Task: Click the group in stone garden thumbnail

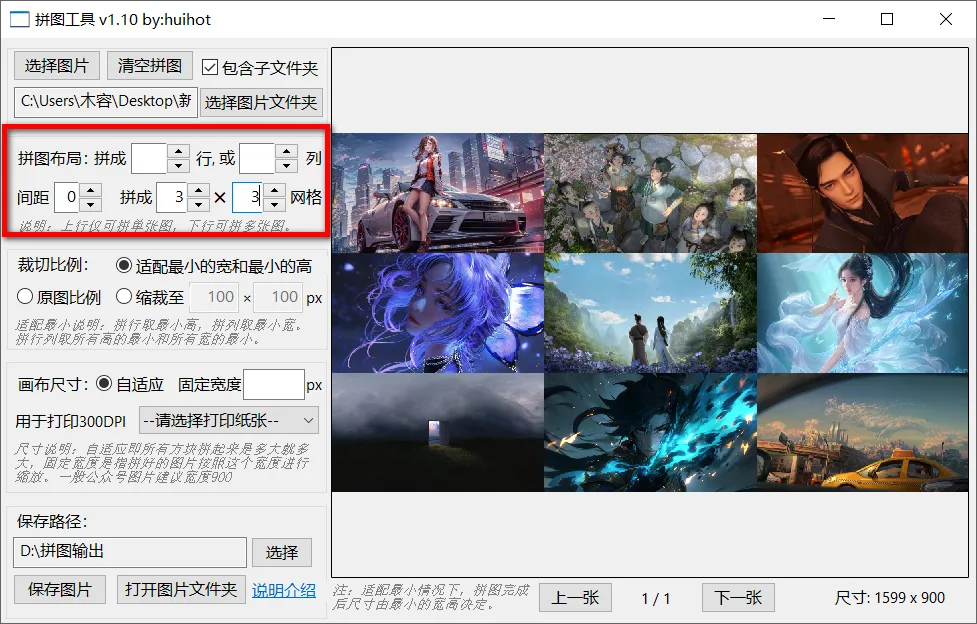Action: coord(651,193)
